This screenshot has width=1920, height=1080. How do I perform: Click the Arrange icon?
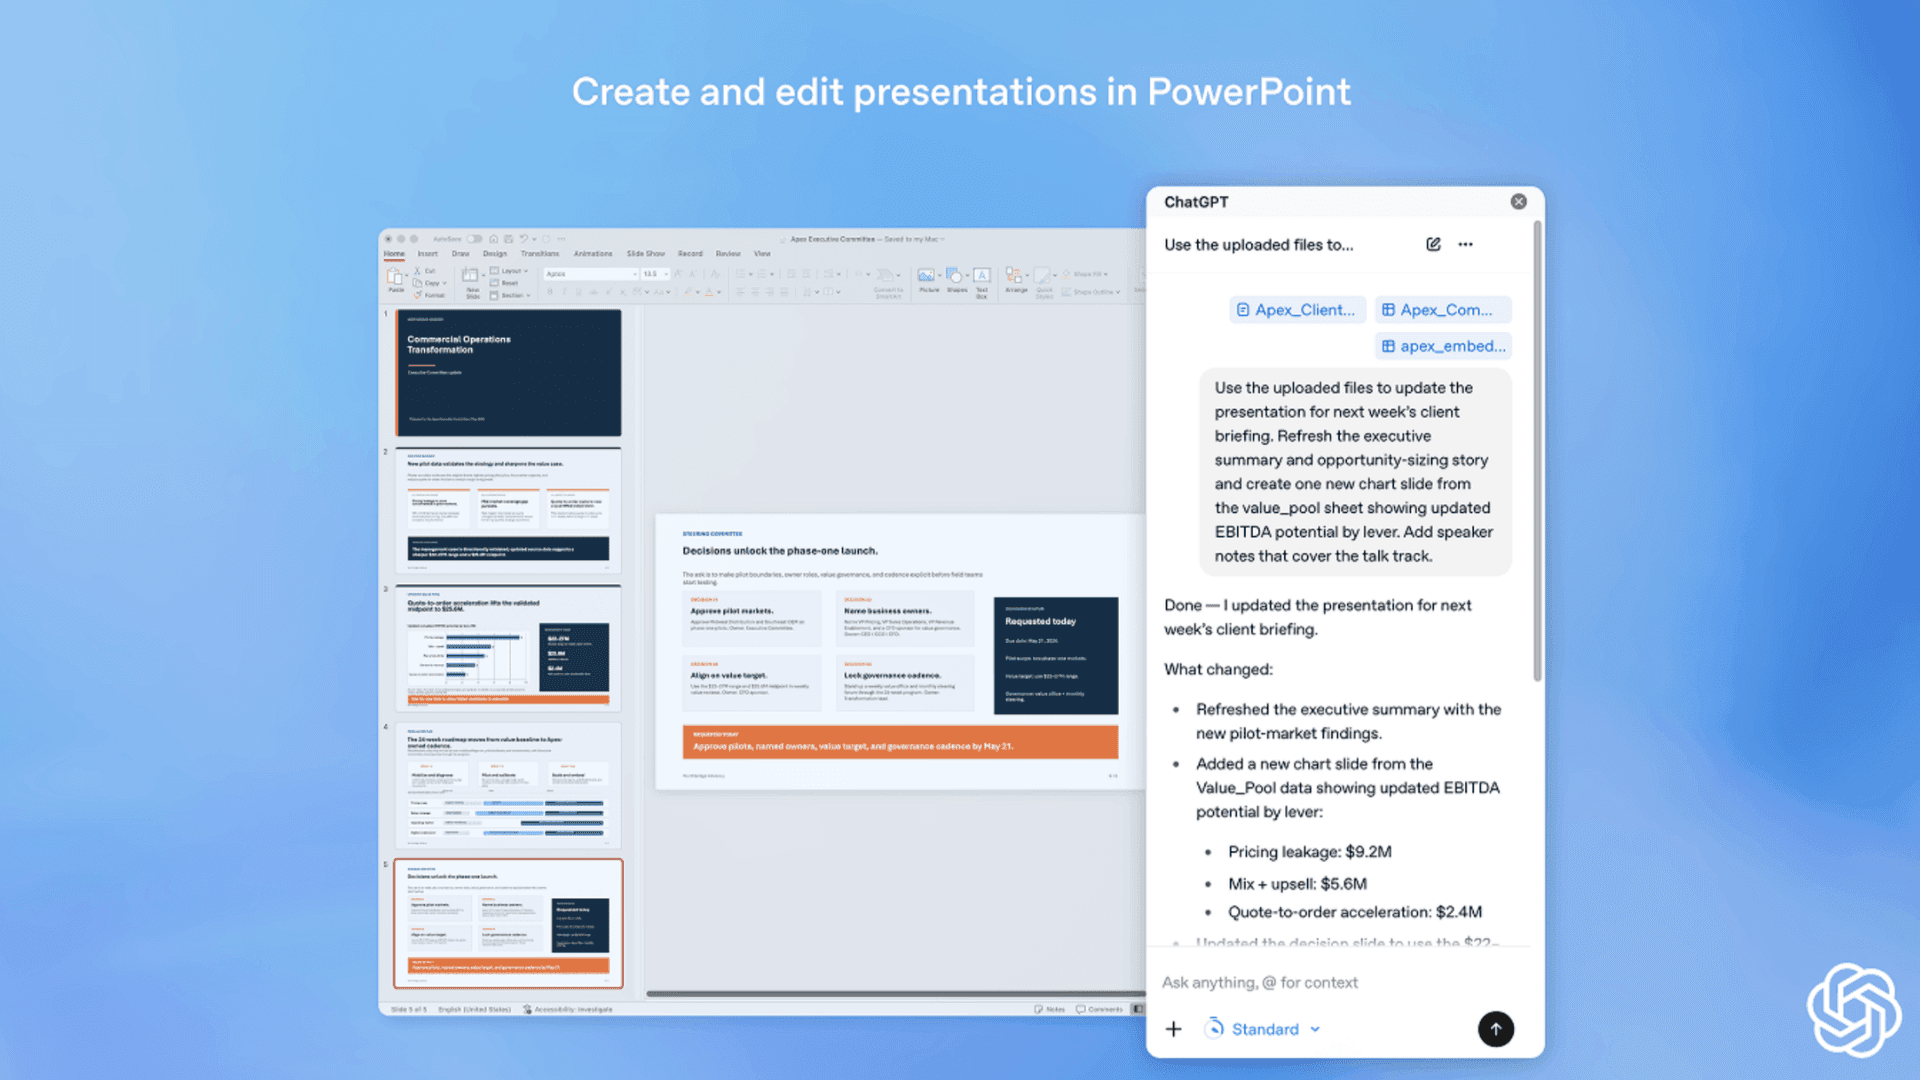1016,275
